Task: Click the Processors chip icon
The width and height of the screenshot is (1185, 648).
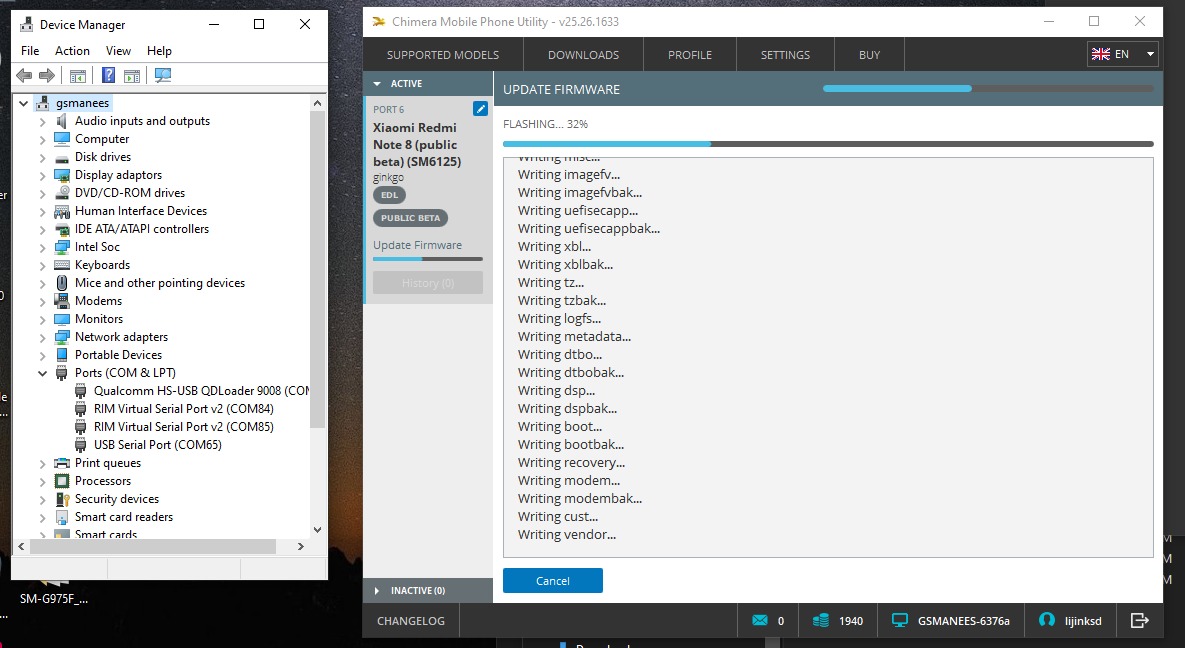Action: click(62, 481)
